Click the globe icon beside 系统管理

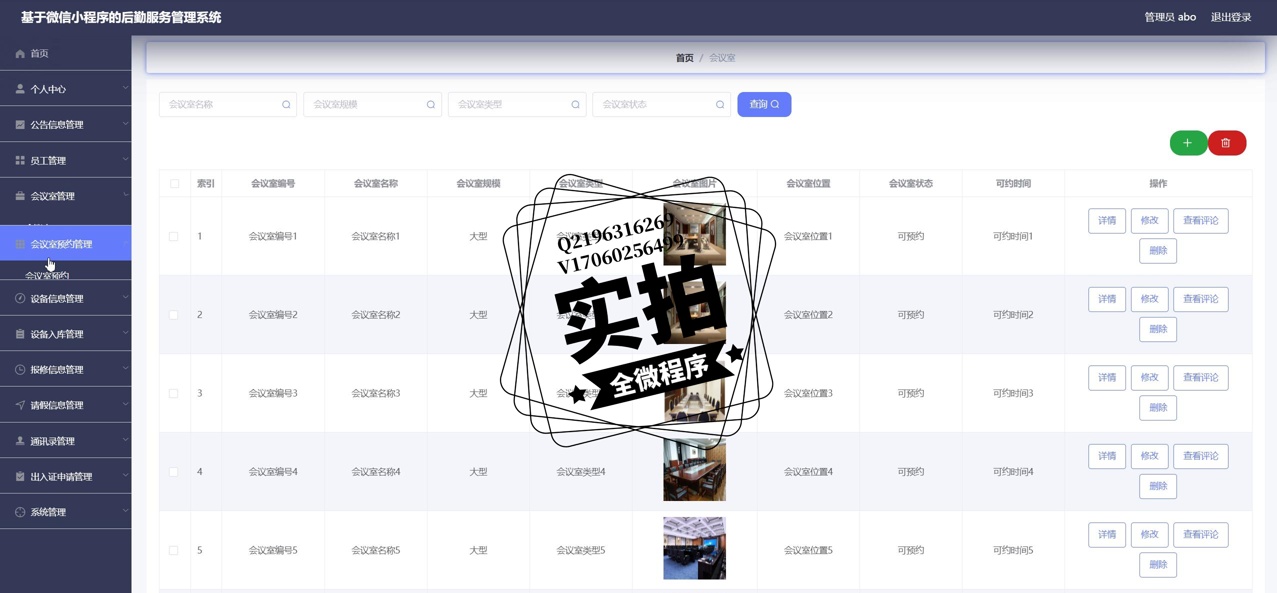tap(20, 512)
